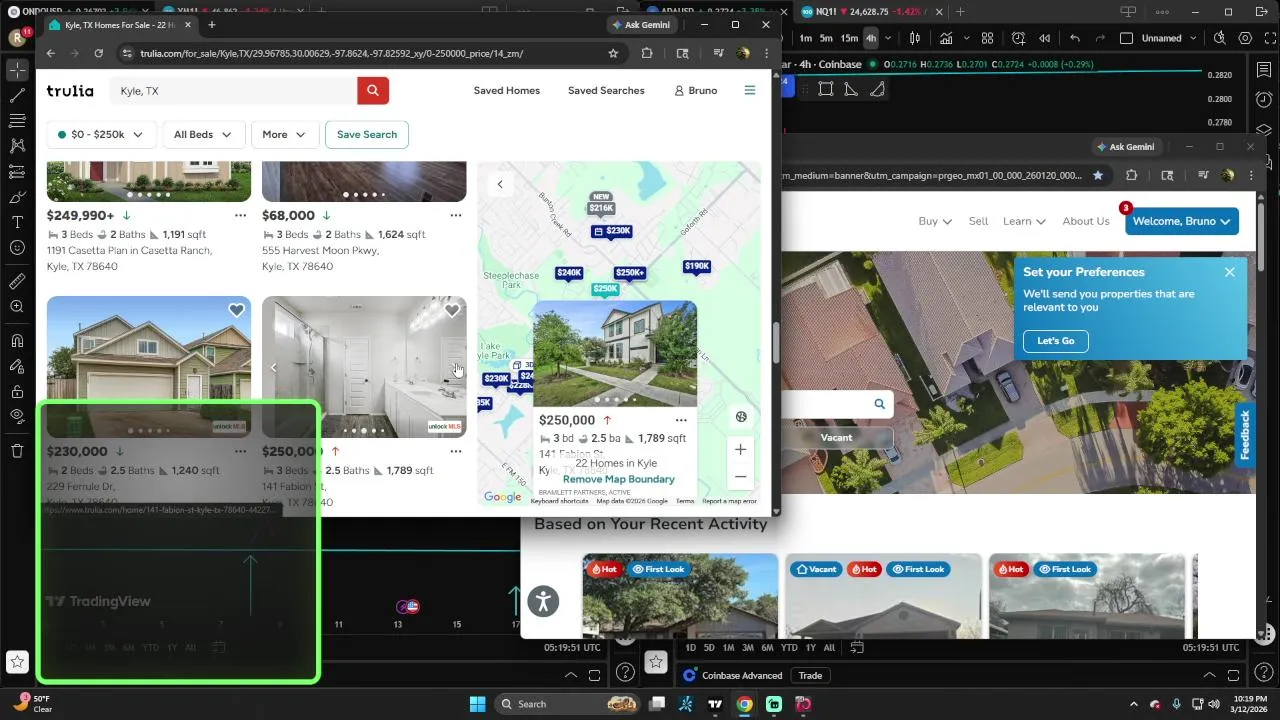Select the crosshair cursor tool in TradingView

tap(17, 70)
